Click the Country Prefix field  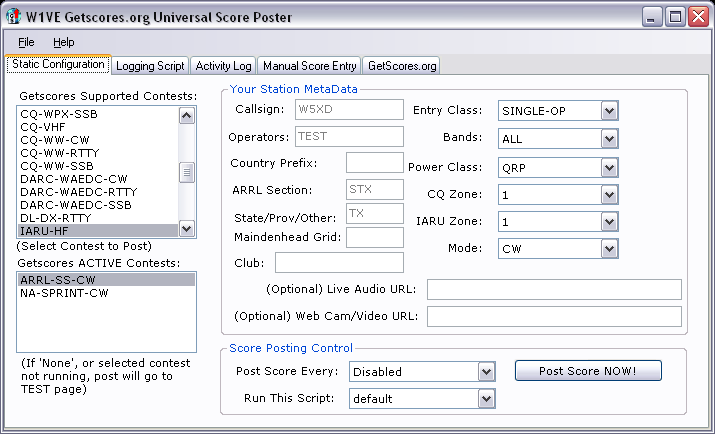pyautogui.click(x=375, y=163)
